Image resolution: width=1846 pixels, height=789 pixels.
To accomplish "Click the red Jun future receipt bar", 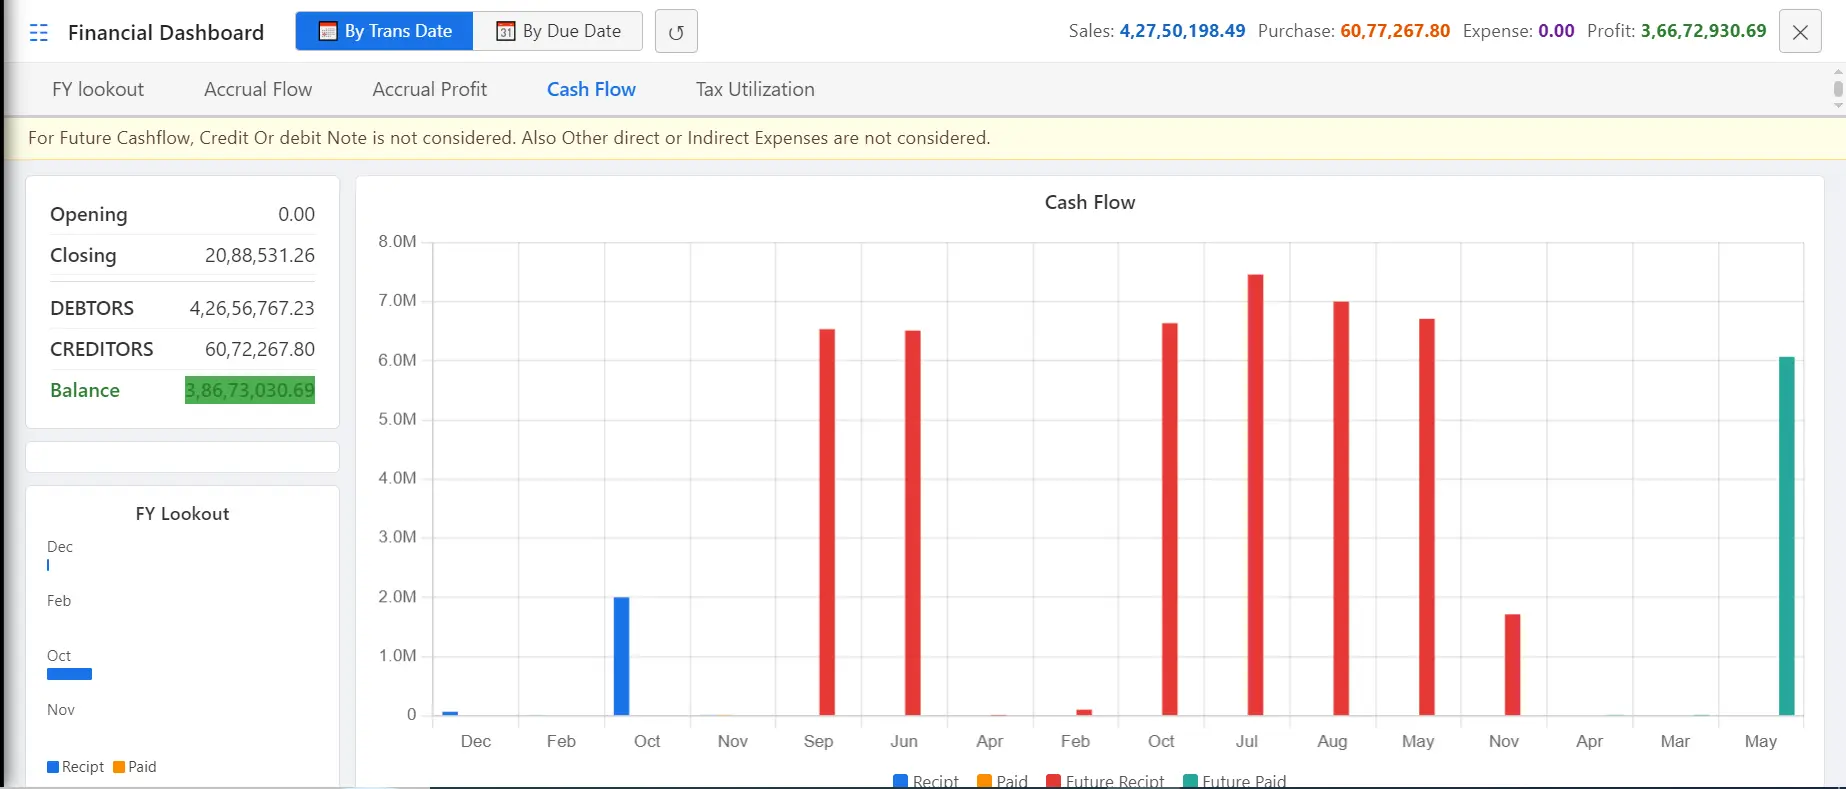I will coord(913,522).
